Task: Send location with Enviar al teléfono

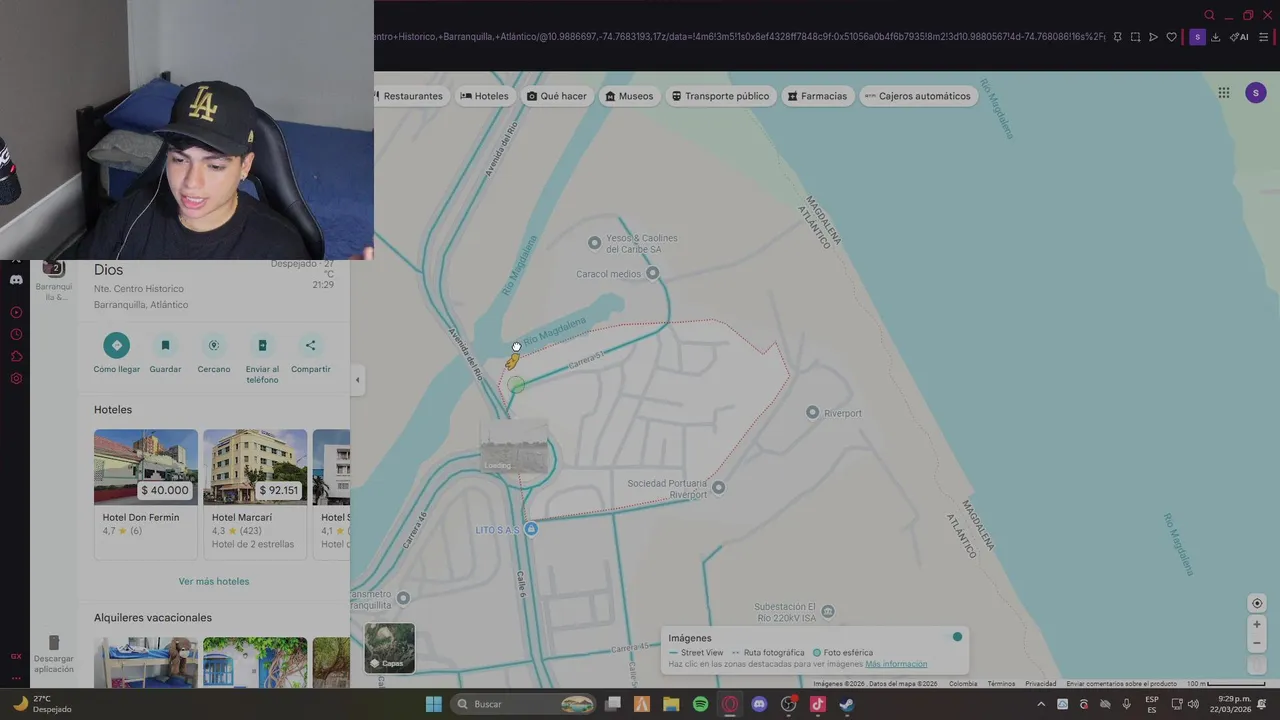Action: coord(262,345)
